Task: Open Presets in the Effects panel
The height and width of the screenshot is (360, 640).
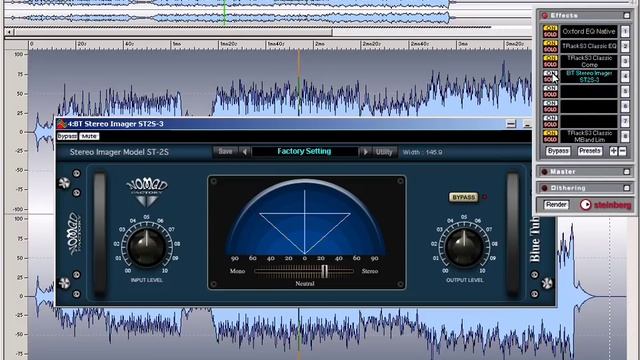Action: pos(589,151)
